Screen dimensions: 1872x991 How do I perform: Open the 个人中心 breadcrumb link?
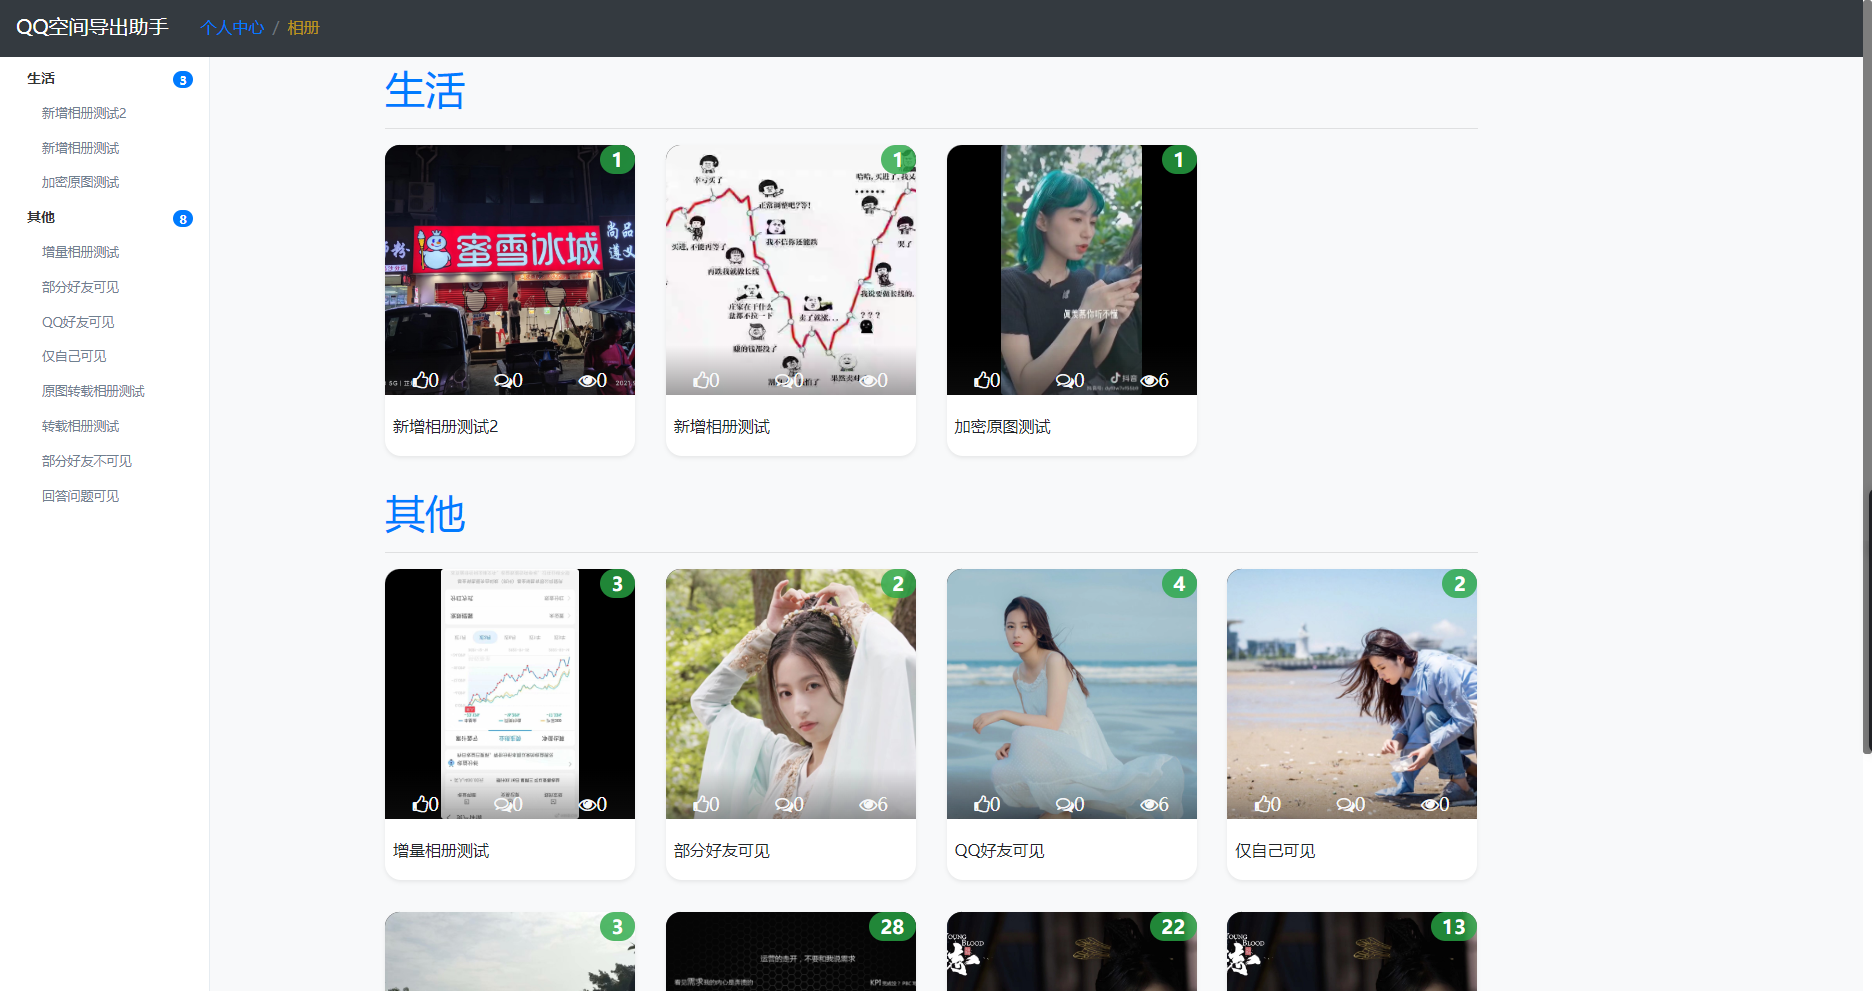(232, 28)
